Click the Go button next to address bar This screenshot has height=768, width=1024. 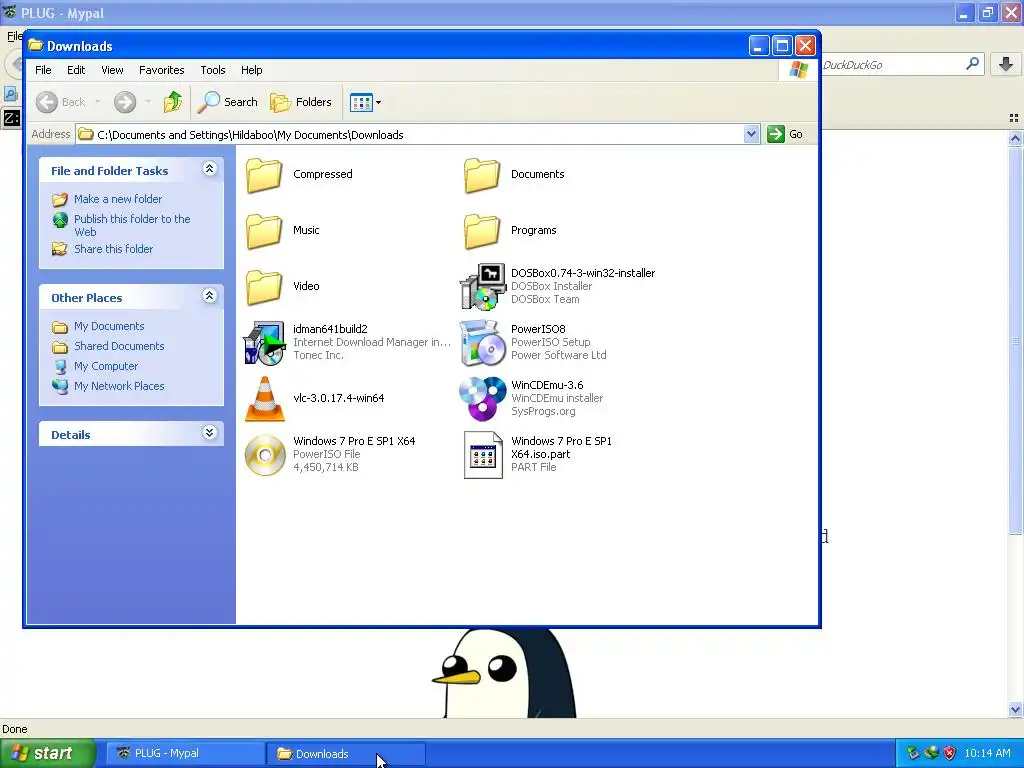tap(786, 134)
